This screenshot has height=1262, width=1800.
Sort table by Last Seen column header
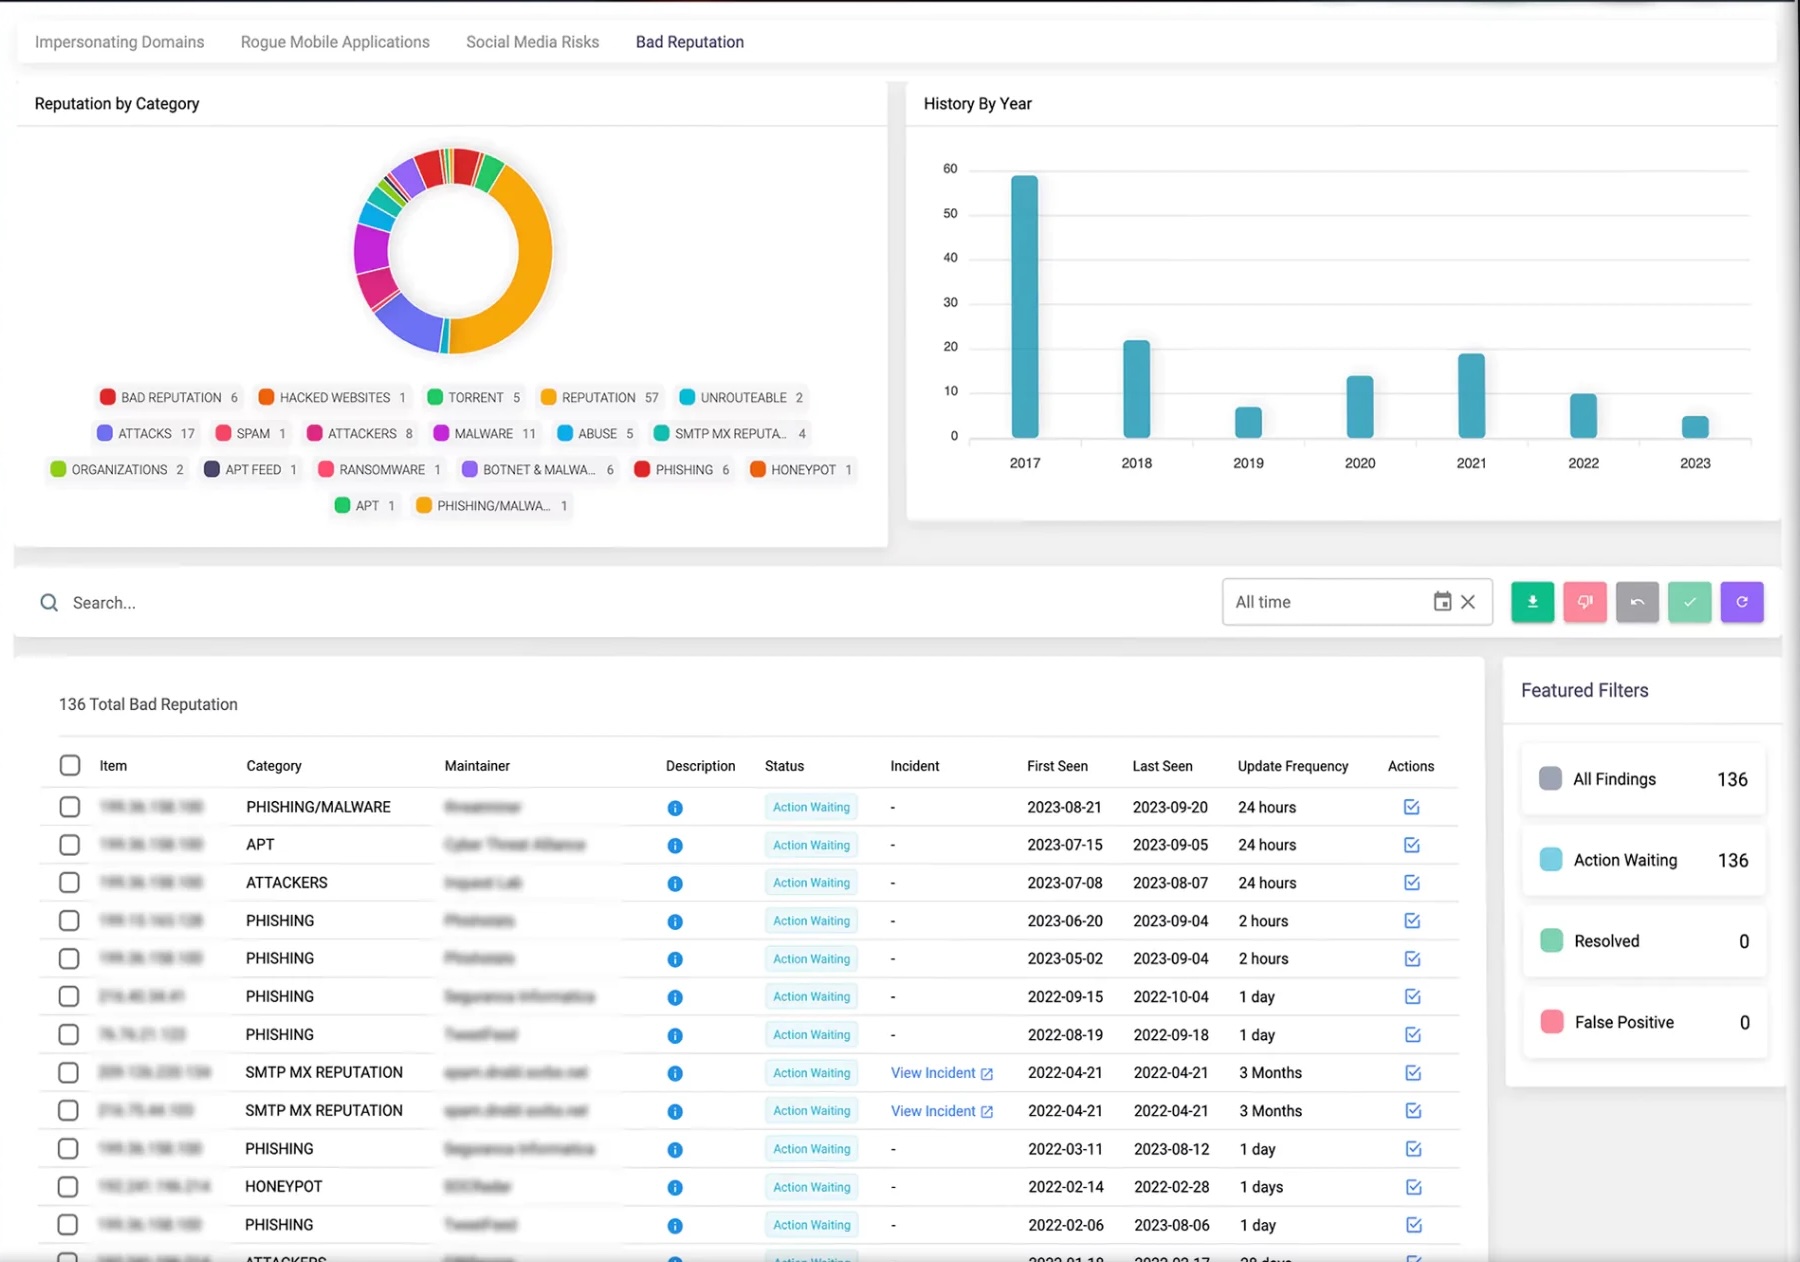[1162, 766]
